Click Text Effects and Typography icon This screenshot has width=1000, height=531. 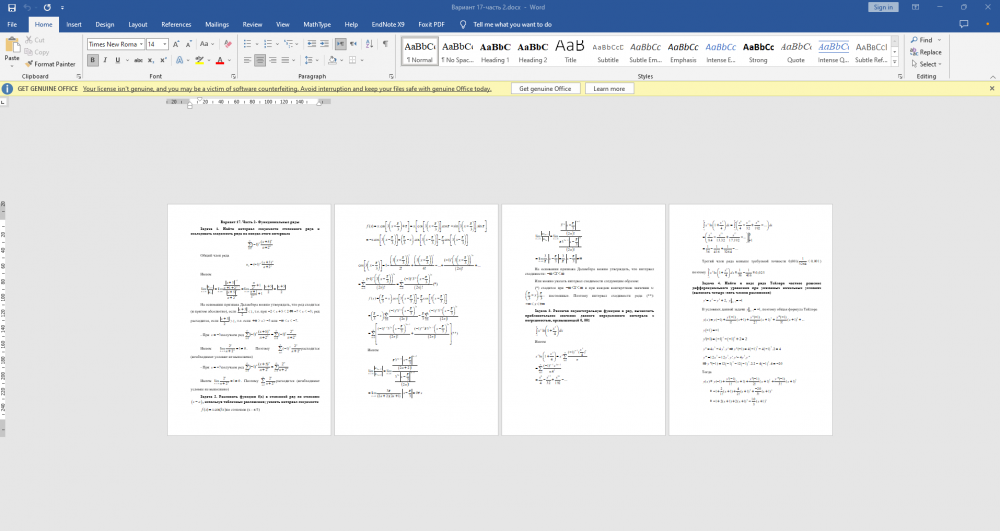(180, 60)
